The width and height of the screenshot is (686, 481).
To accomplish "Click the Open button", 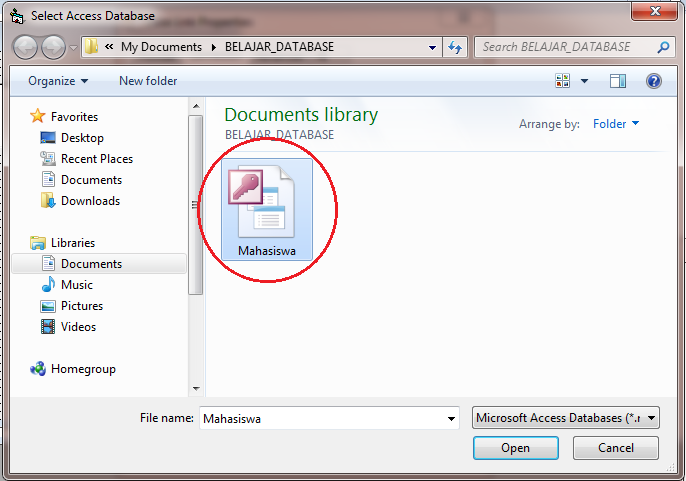I will (x=515, y=448).
